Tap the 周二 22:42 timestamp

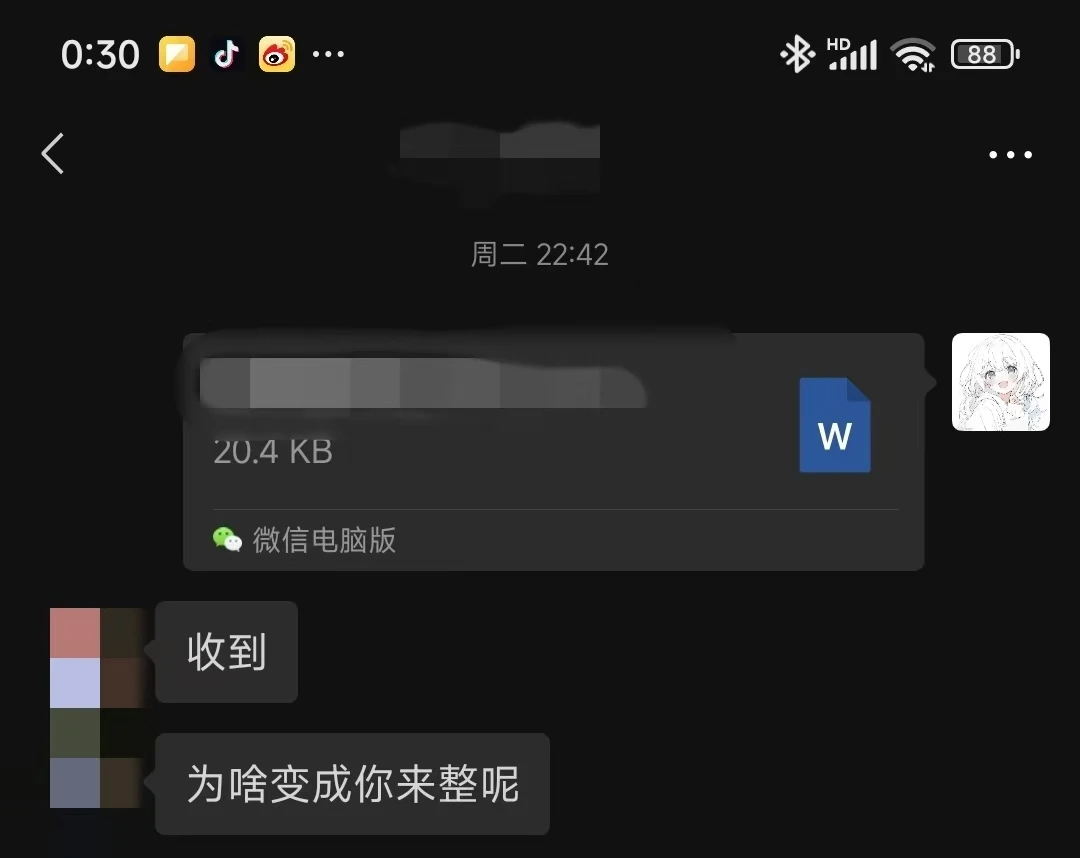coord(539,255)
